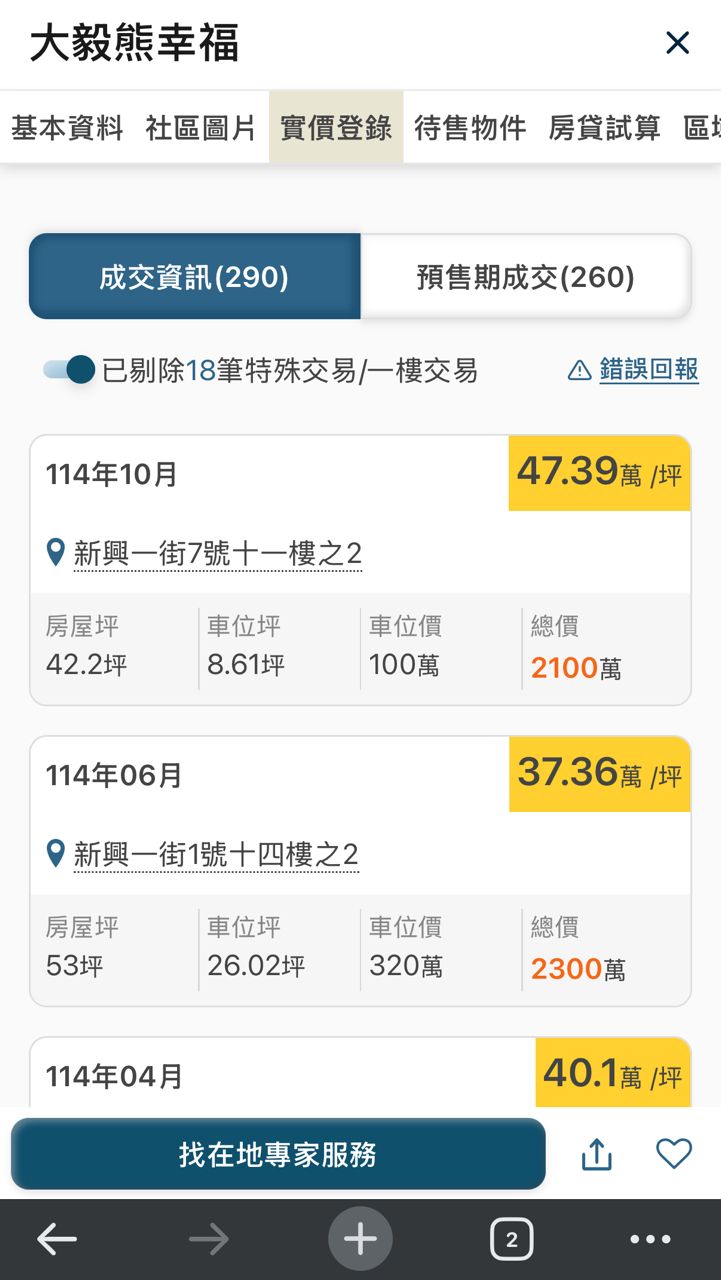The width and height of the screenshot is (721, 1280).
Task: Go back with browser back arrow
Action: (x=57, y=1240)
